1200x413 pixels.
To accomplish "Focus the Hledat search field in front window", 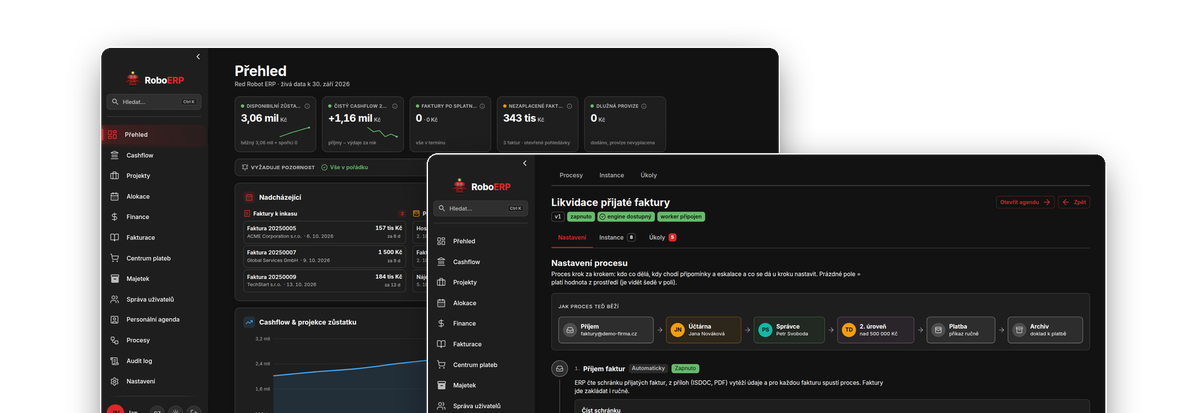I will pos(481,208).
